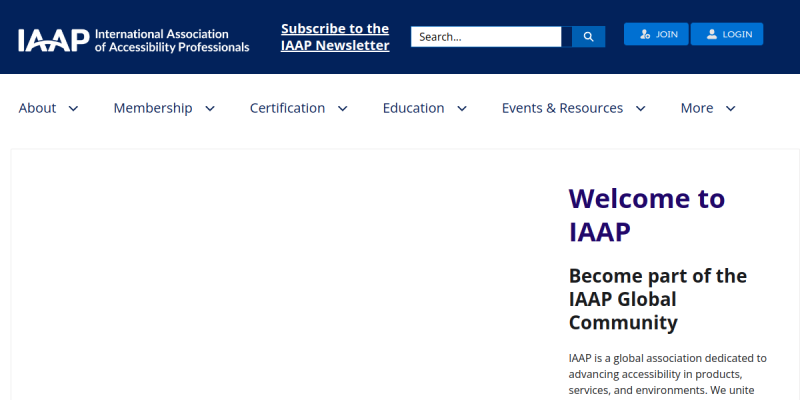Image resolution: width=800 pixels, height=400 pixels.
Task: Expand the chevron next to Certification
Action: coord(343,108)
